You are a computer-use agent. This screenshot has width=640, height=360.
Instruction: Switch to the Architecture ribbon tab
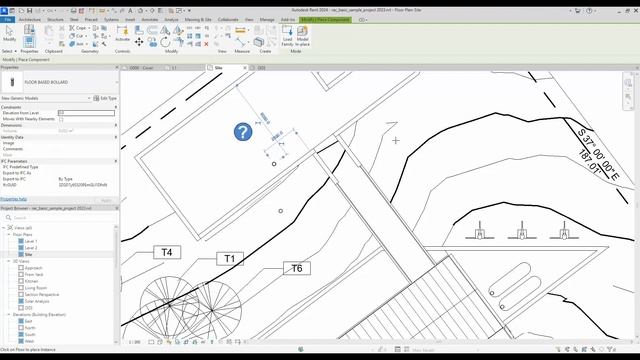click(x=30, y=20)
